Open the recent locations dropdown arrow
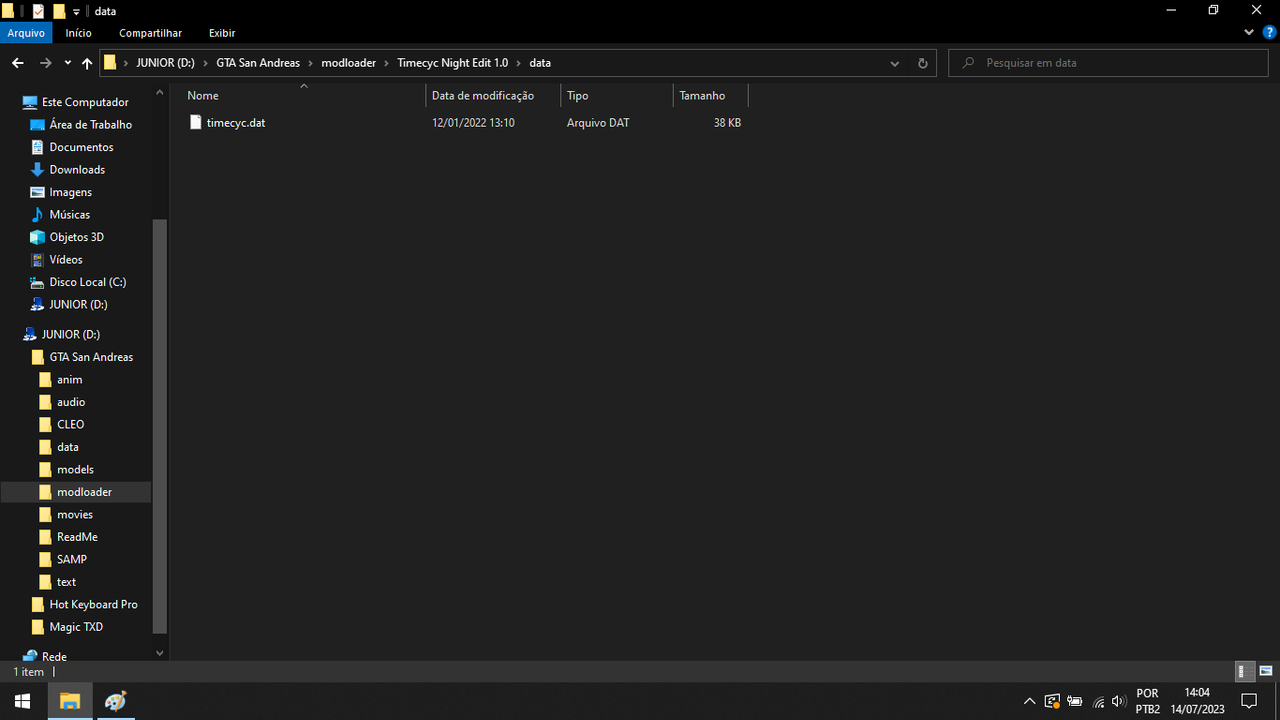1280x720 pixels. pos(67,63)
